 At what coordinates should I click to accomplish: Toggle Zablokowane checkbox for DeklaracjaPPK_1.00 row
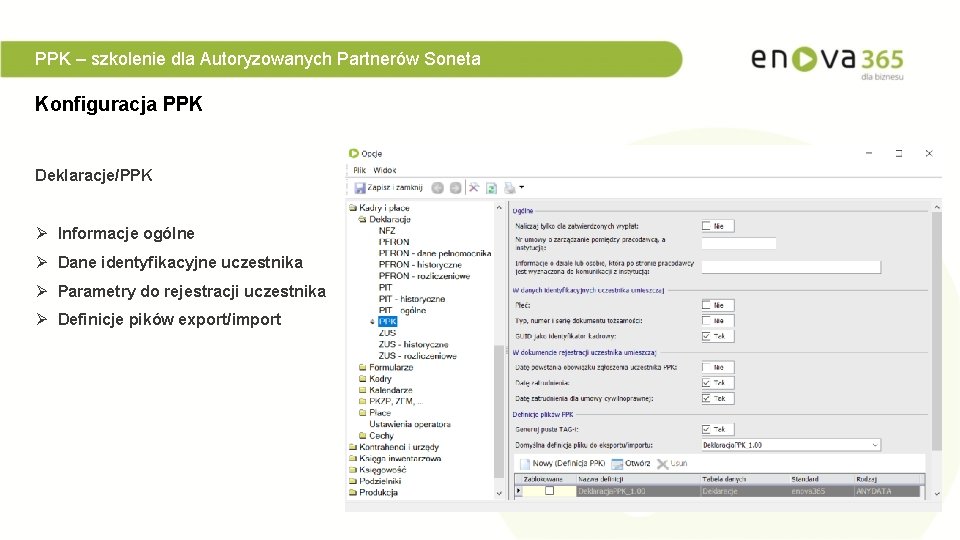pos(550,491)
